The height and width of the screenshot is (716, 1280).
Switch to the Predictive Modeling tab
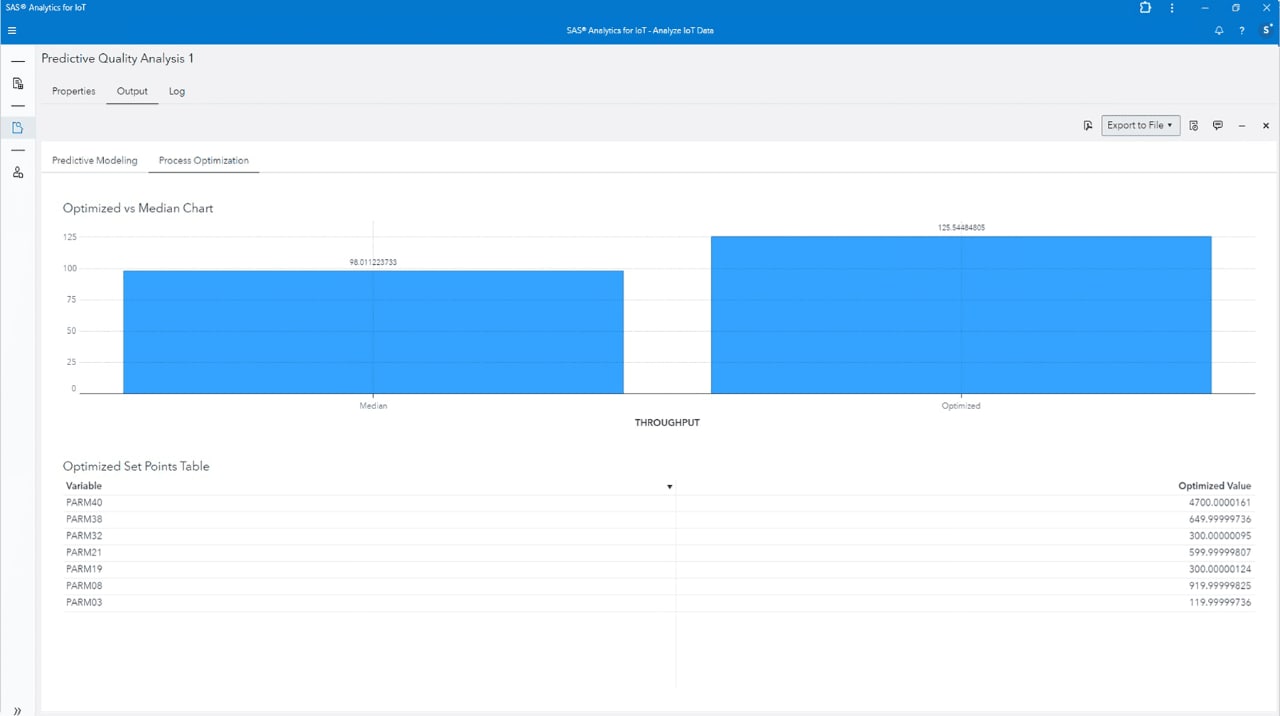coord(94,160)
